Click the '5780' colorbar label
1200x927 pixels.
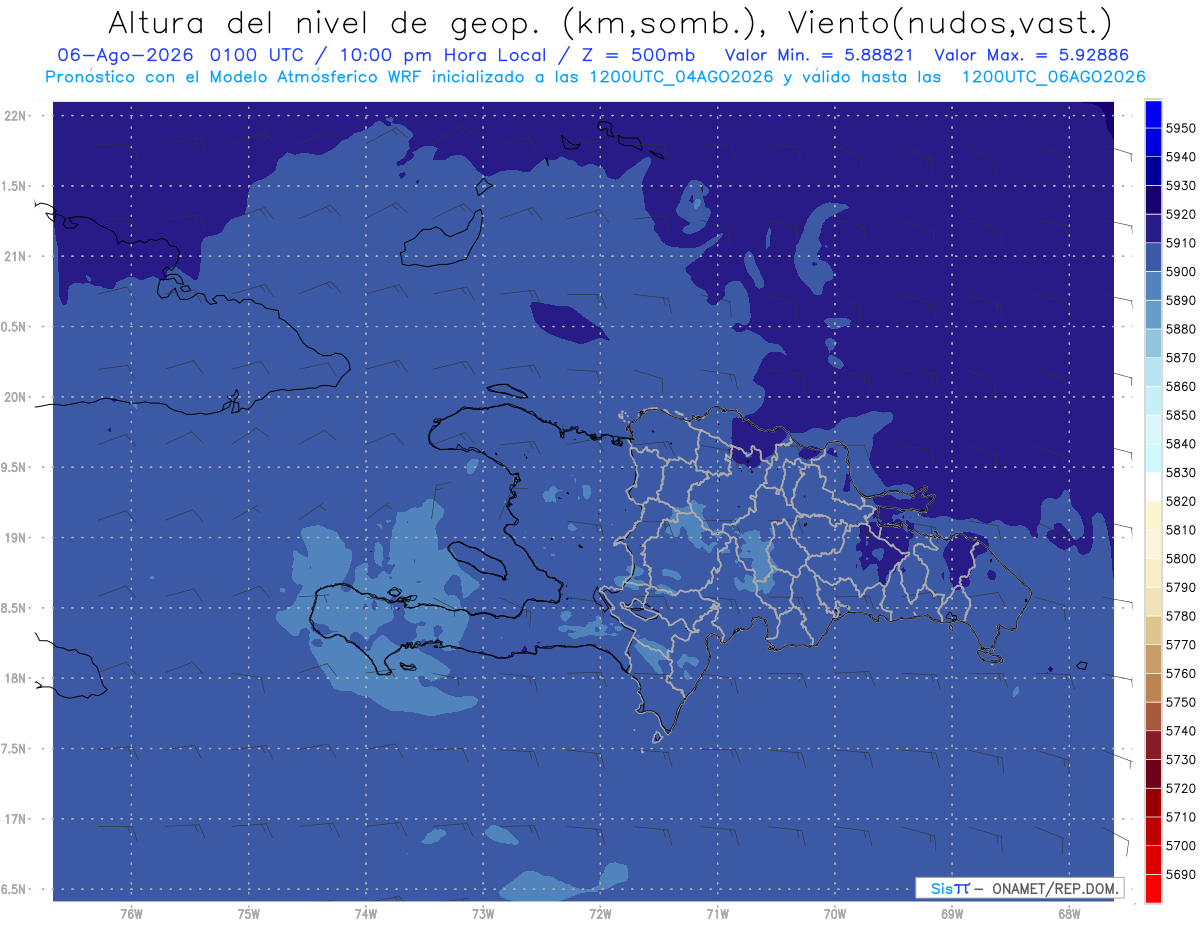(1180, 616)
